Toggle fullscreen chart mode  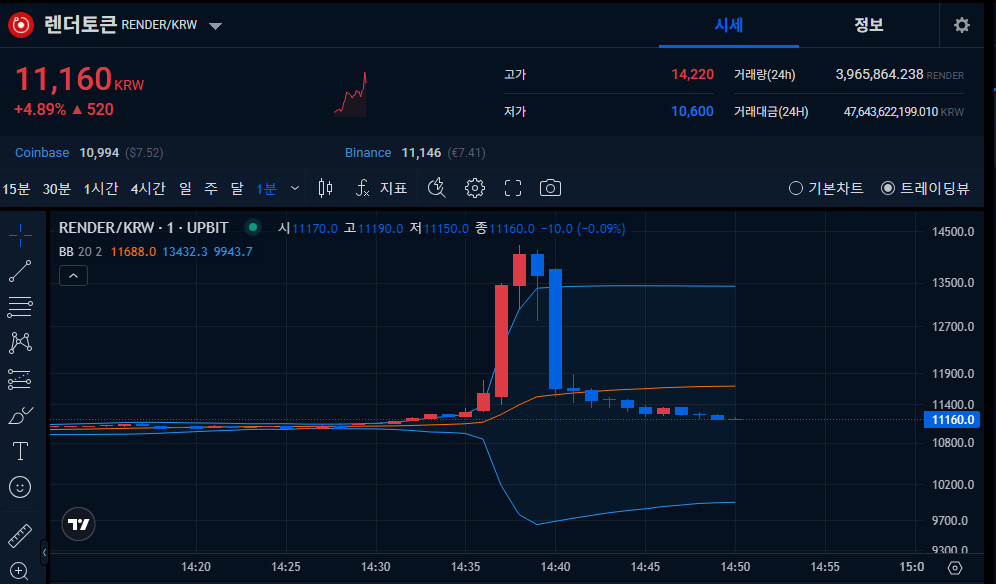[513, 188]
